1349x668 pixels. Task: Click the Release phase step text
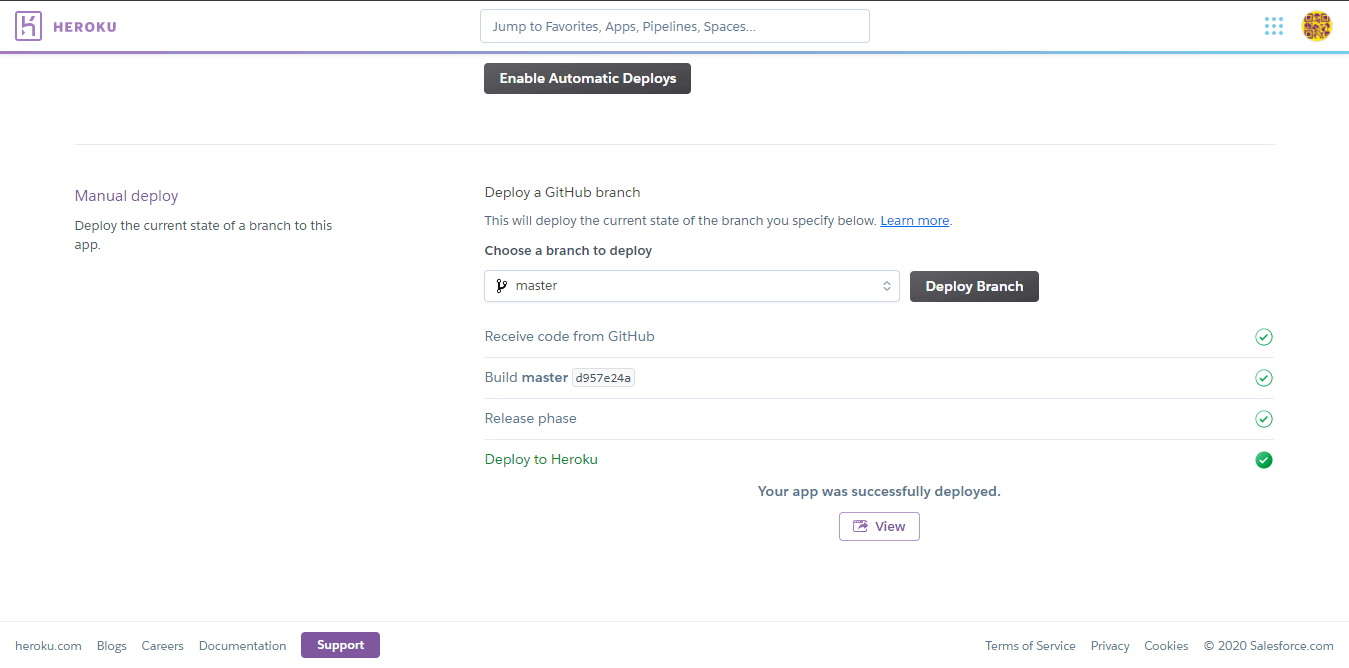pyautogui.click(x=530, y=419)
